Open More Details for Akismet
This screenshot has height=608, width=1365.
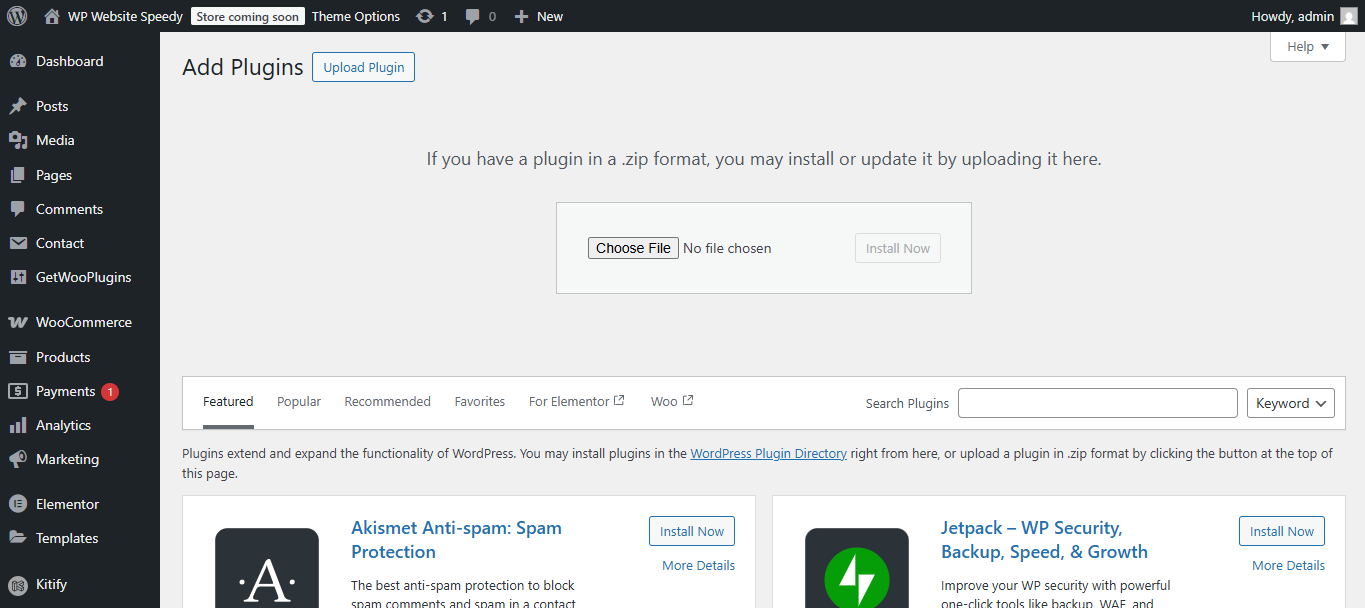(x=698, y=565)
